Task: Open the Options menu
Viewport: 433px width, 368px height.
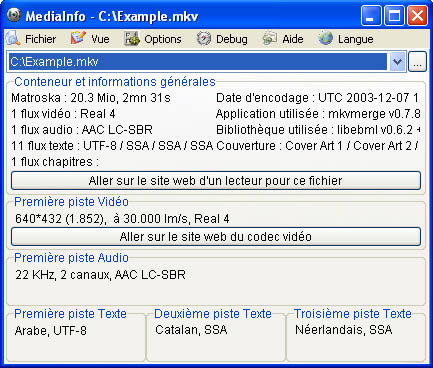Action: click(x=163, y=39)
